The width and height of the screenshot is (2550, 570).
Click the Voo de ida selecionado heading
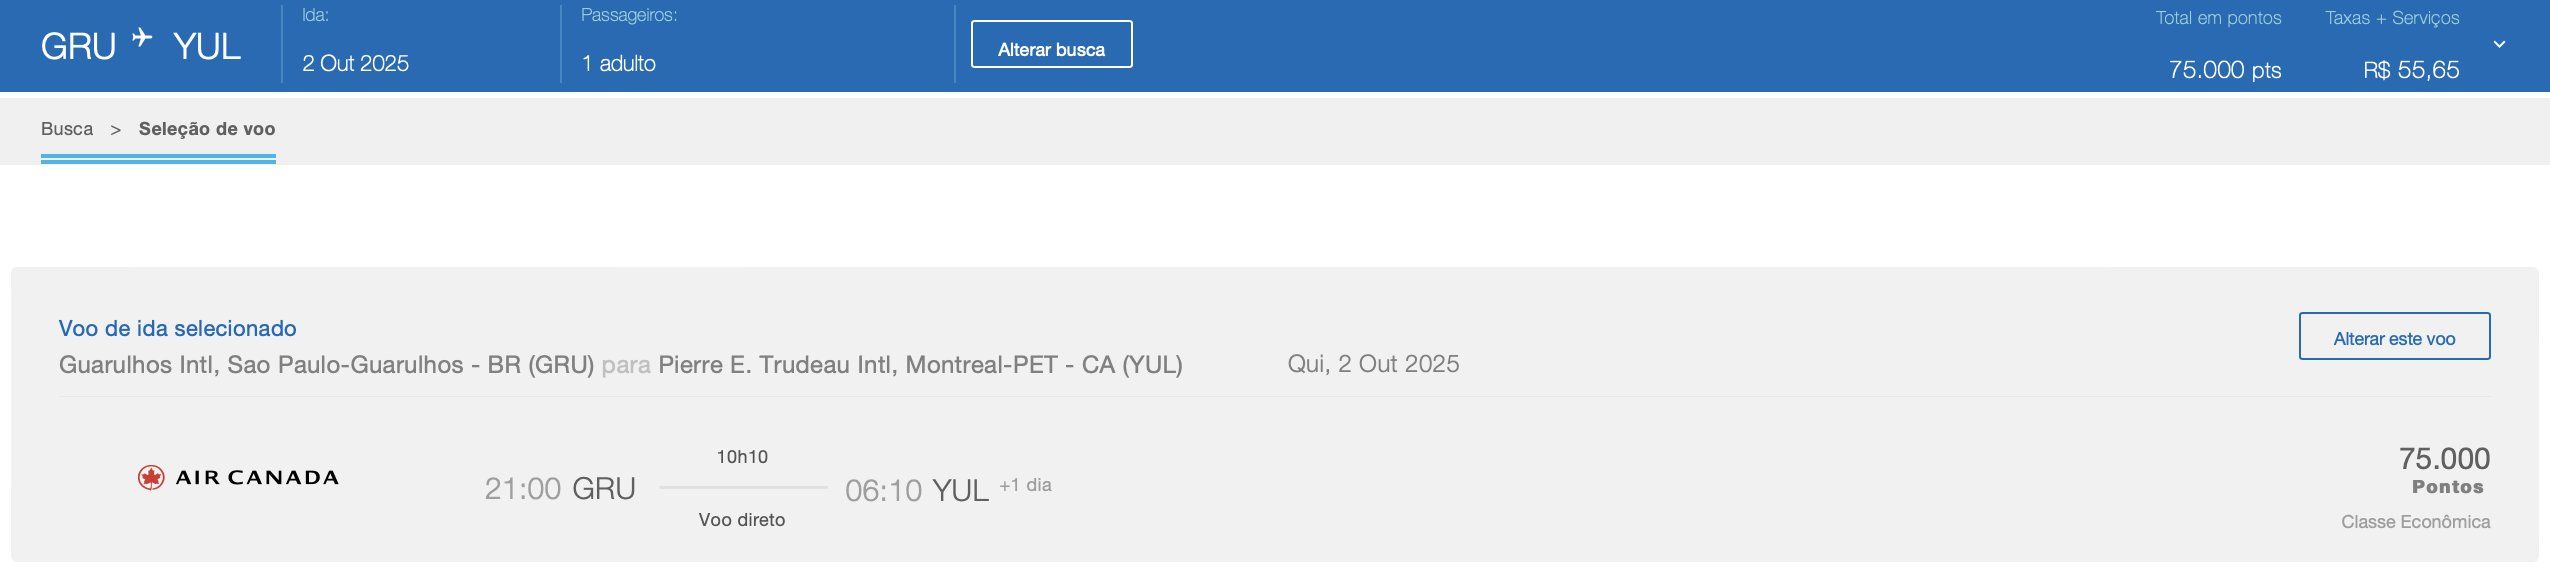coord(178,329)
